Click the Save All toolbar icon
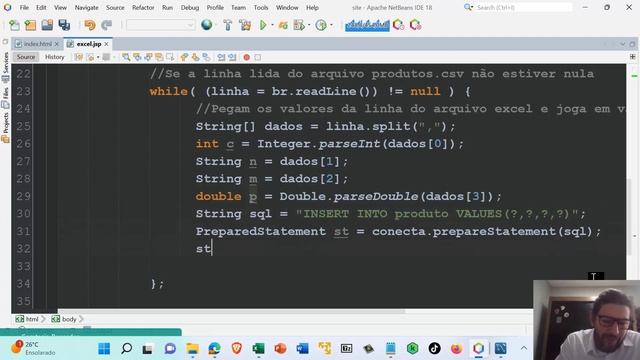The image size is (640, 360). pos(64,25)
